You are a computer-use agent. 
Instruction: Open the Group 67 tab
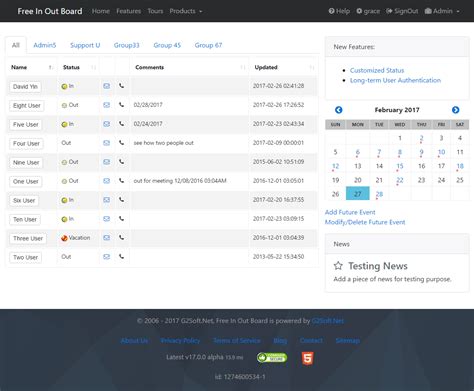pyautogui.click(x=208, y=45)
